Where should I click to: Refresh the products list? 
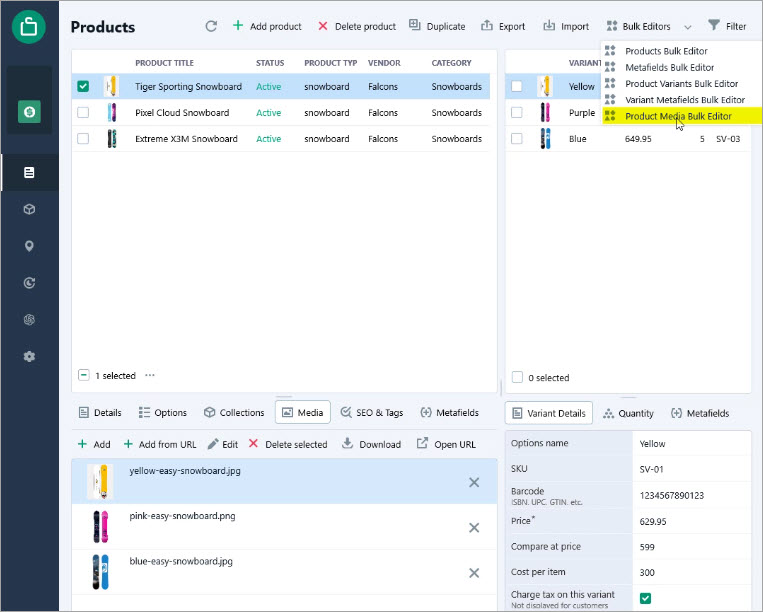tap(211, 26)
